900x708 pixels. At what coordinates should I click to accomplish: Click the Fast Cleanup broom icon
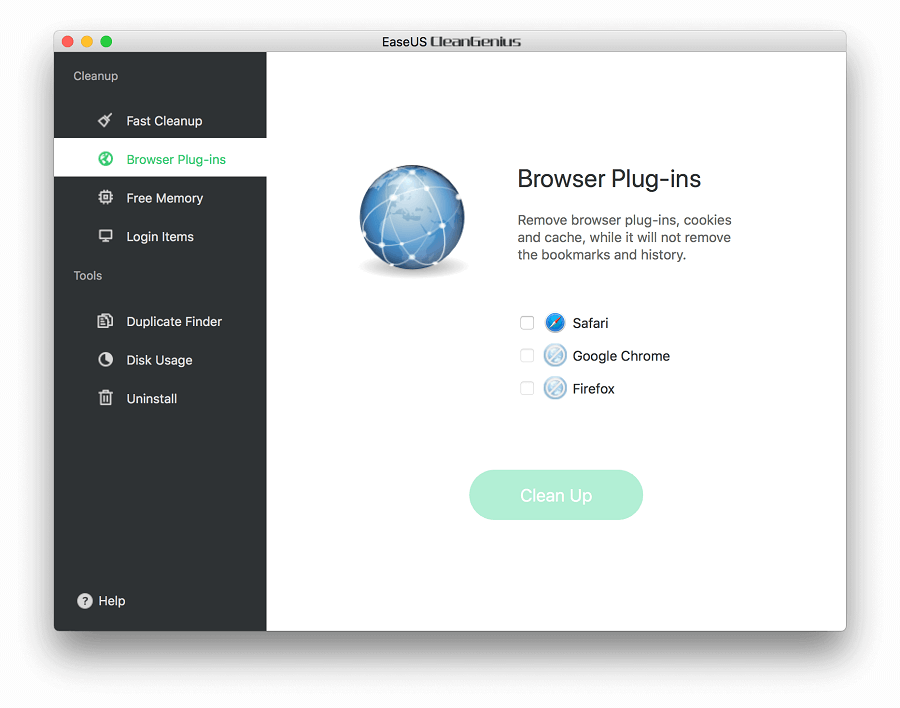(105, 121)
